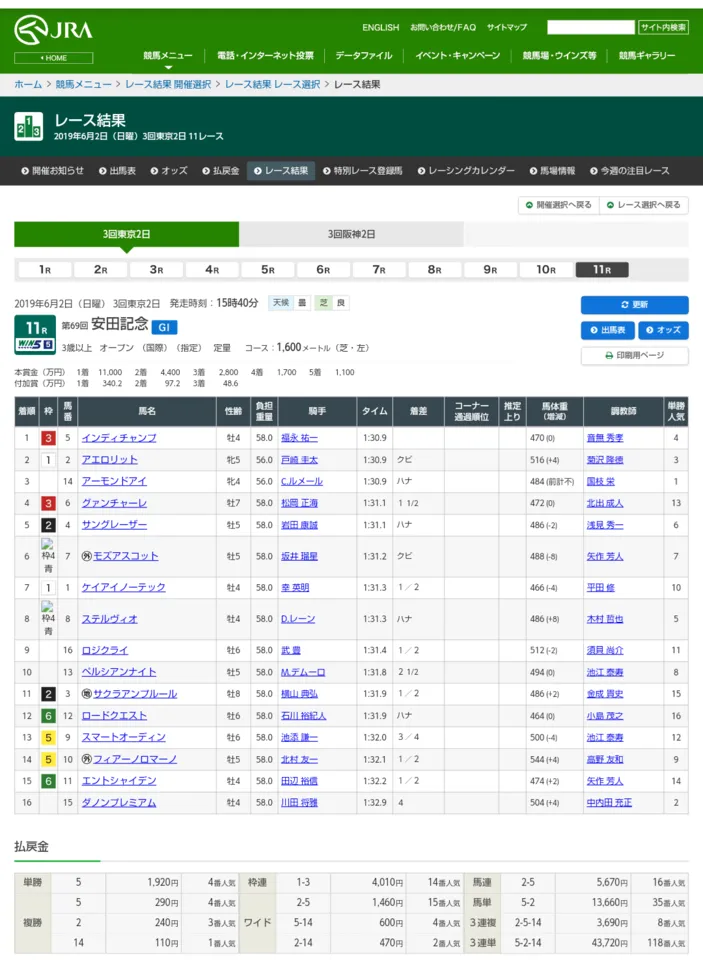This screenshot has width=703, height=960.
Task: Open trainer 中内田 充正 link
Action: (x=609, y=803)
